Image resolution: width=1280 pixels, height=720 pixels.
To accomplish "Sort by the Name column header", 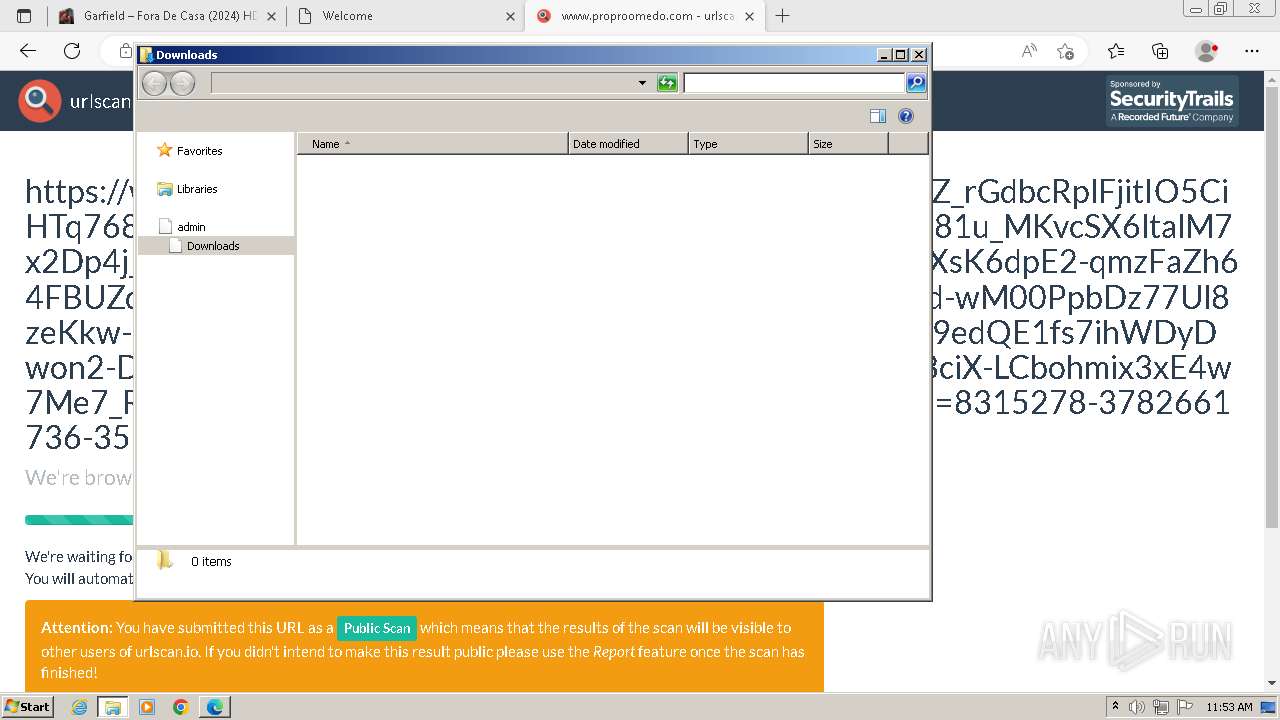I will (433, 144).
